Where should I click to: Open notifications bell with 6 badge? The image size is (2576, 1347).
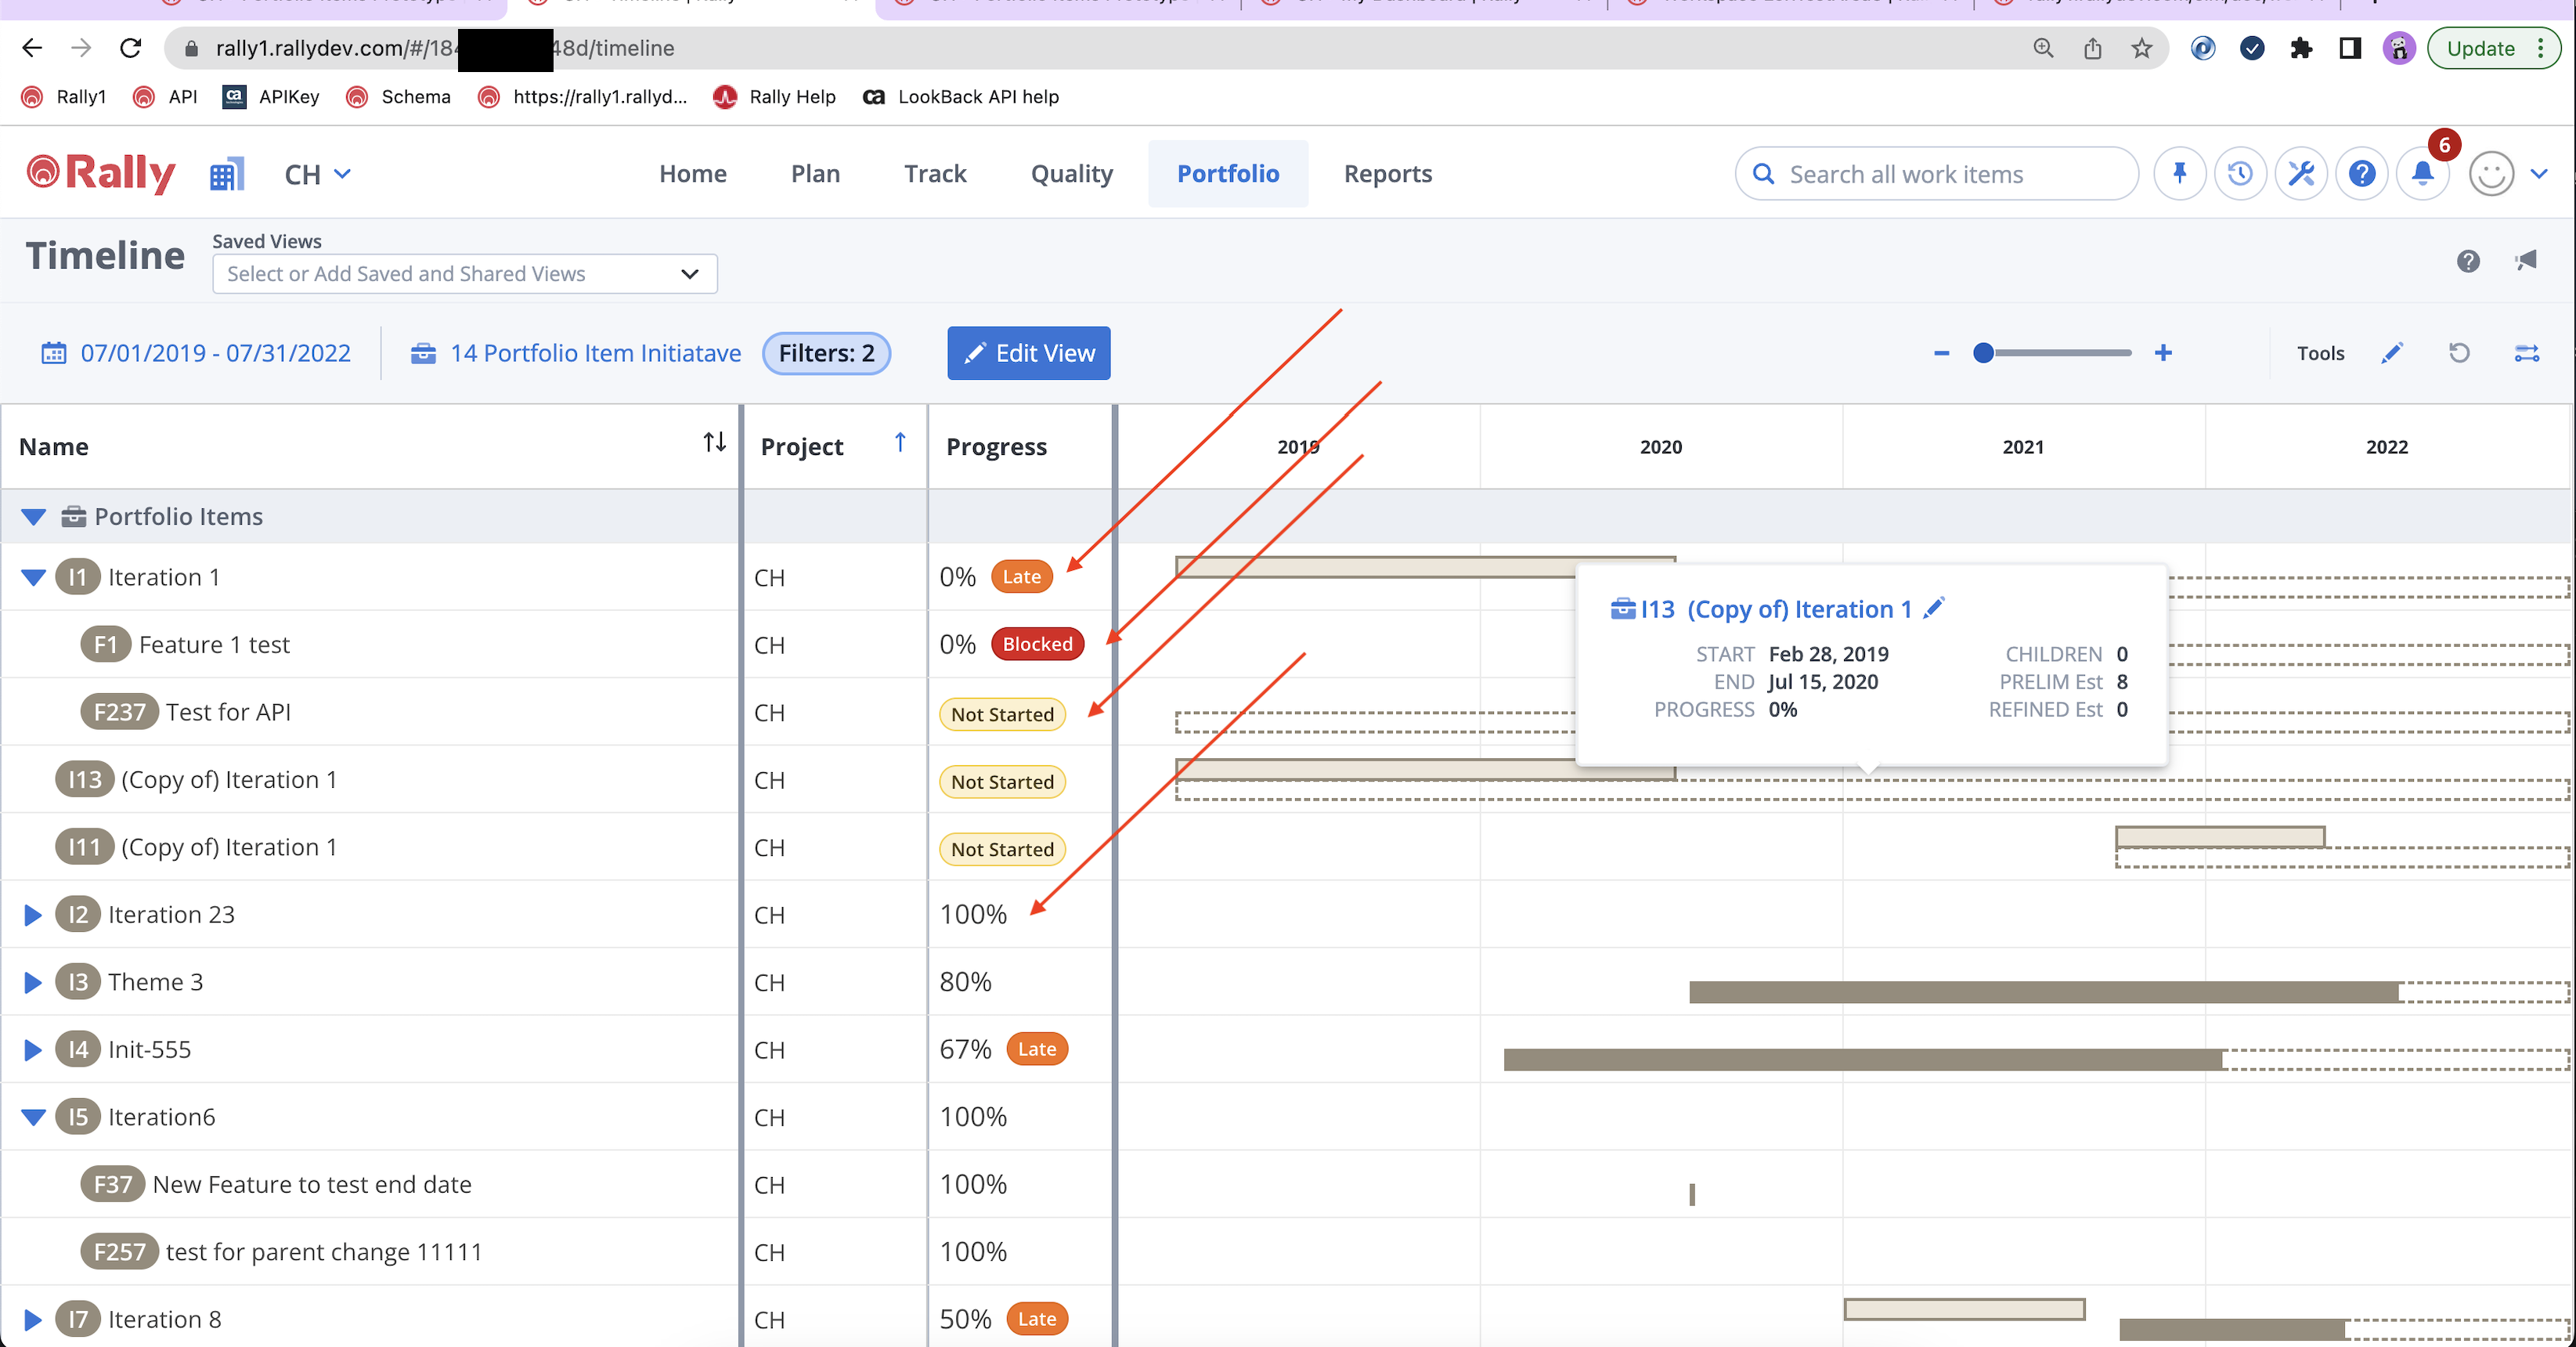coord(2422,174)
